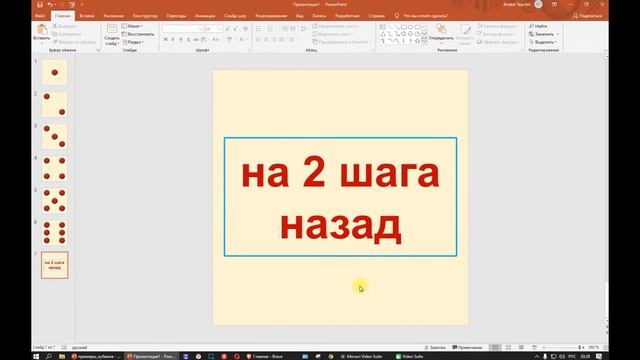Expand the shapes gallery more arrow
This screenshot has height=360, width=640.
[424, 41]
